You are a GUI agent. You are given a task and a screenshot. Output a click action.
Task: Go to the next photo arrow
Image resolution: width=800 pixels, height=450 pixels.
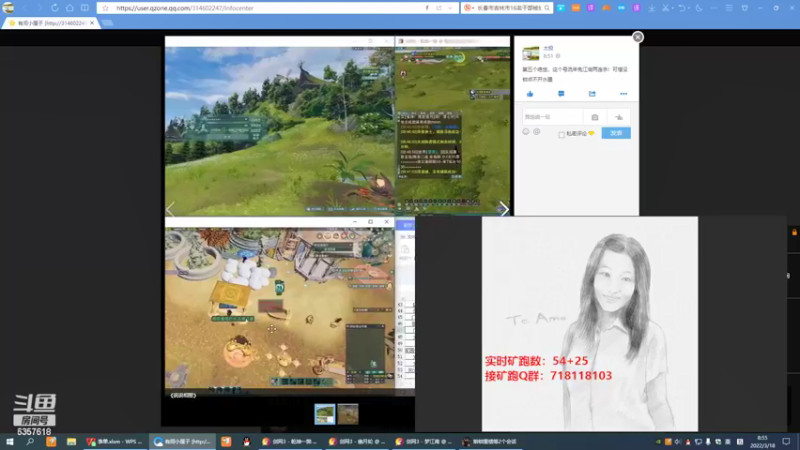click(504, 208)
